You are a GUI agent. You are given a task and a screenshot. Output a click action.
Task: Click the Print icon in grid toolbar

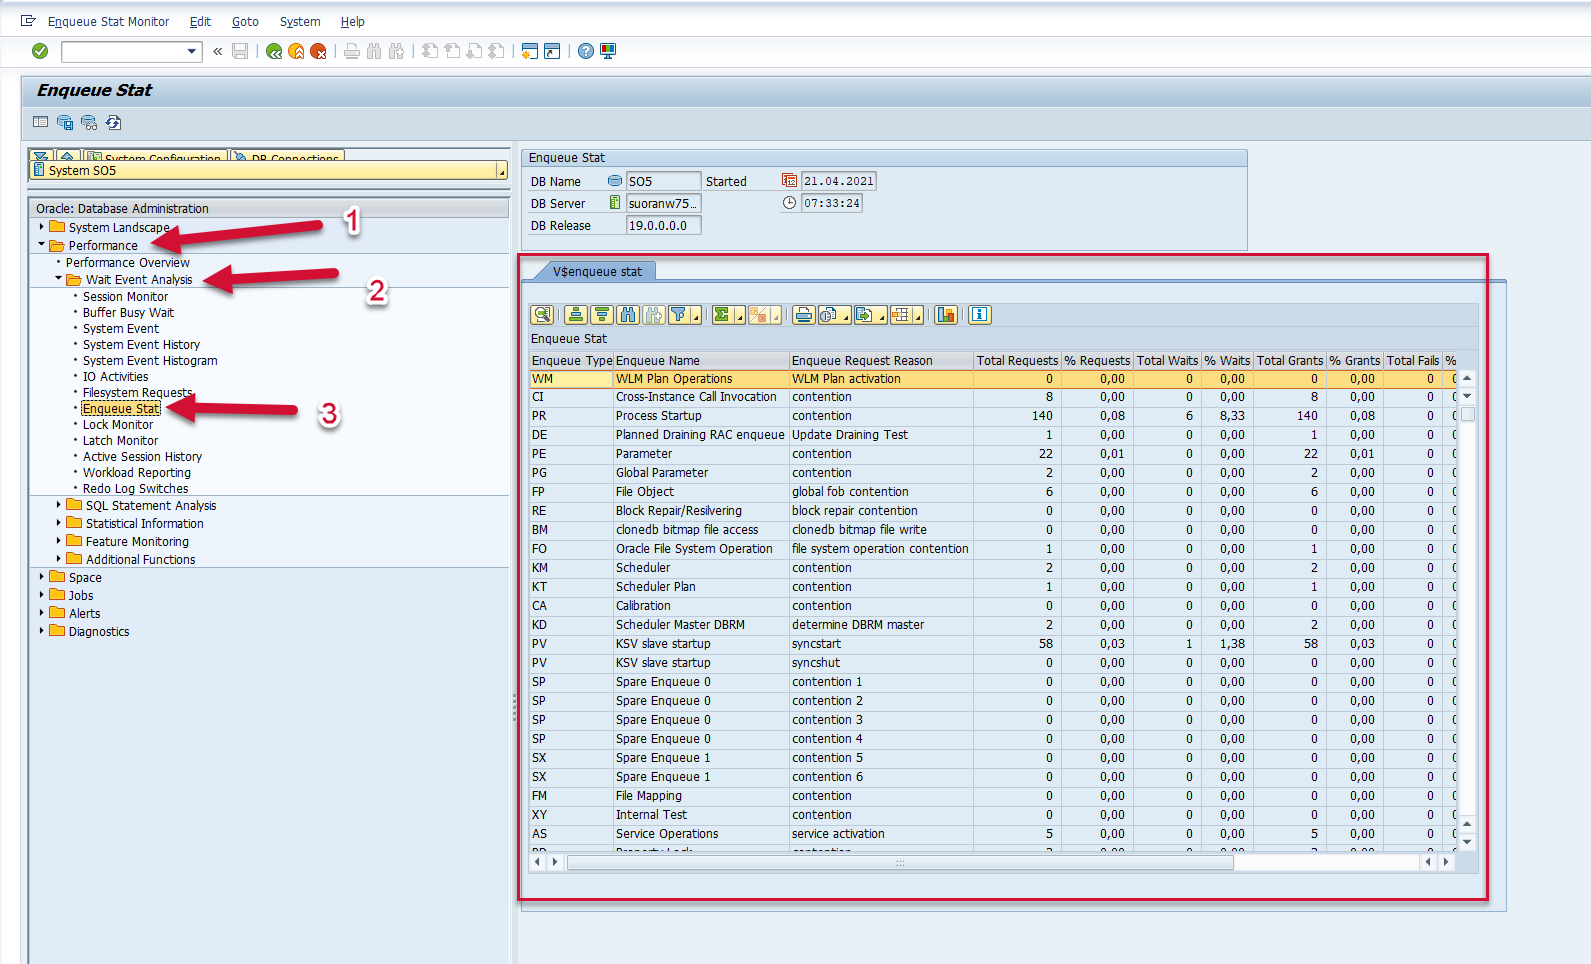803,315
